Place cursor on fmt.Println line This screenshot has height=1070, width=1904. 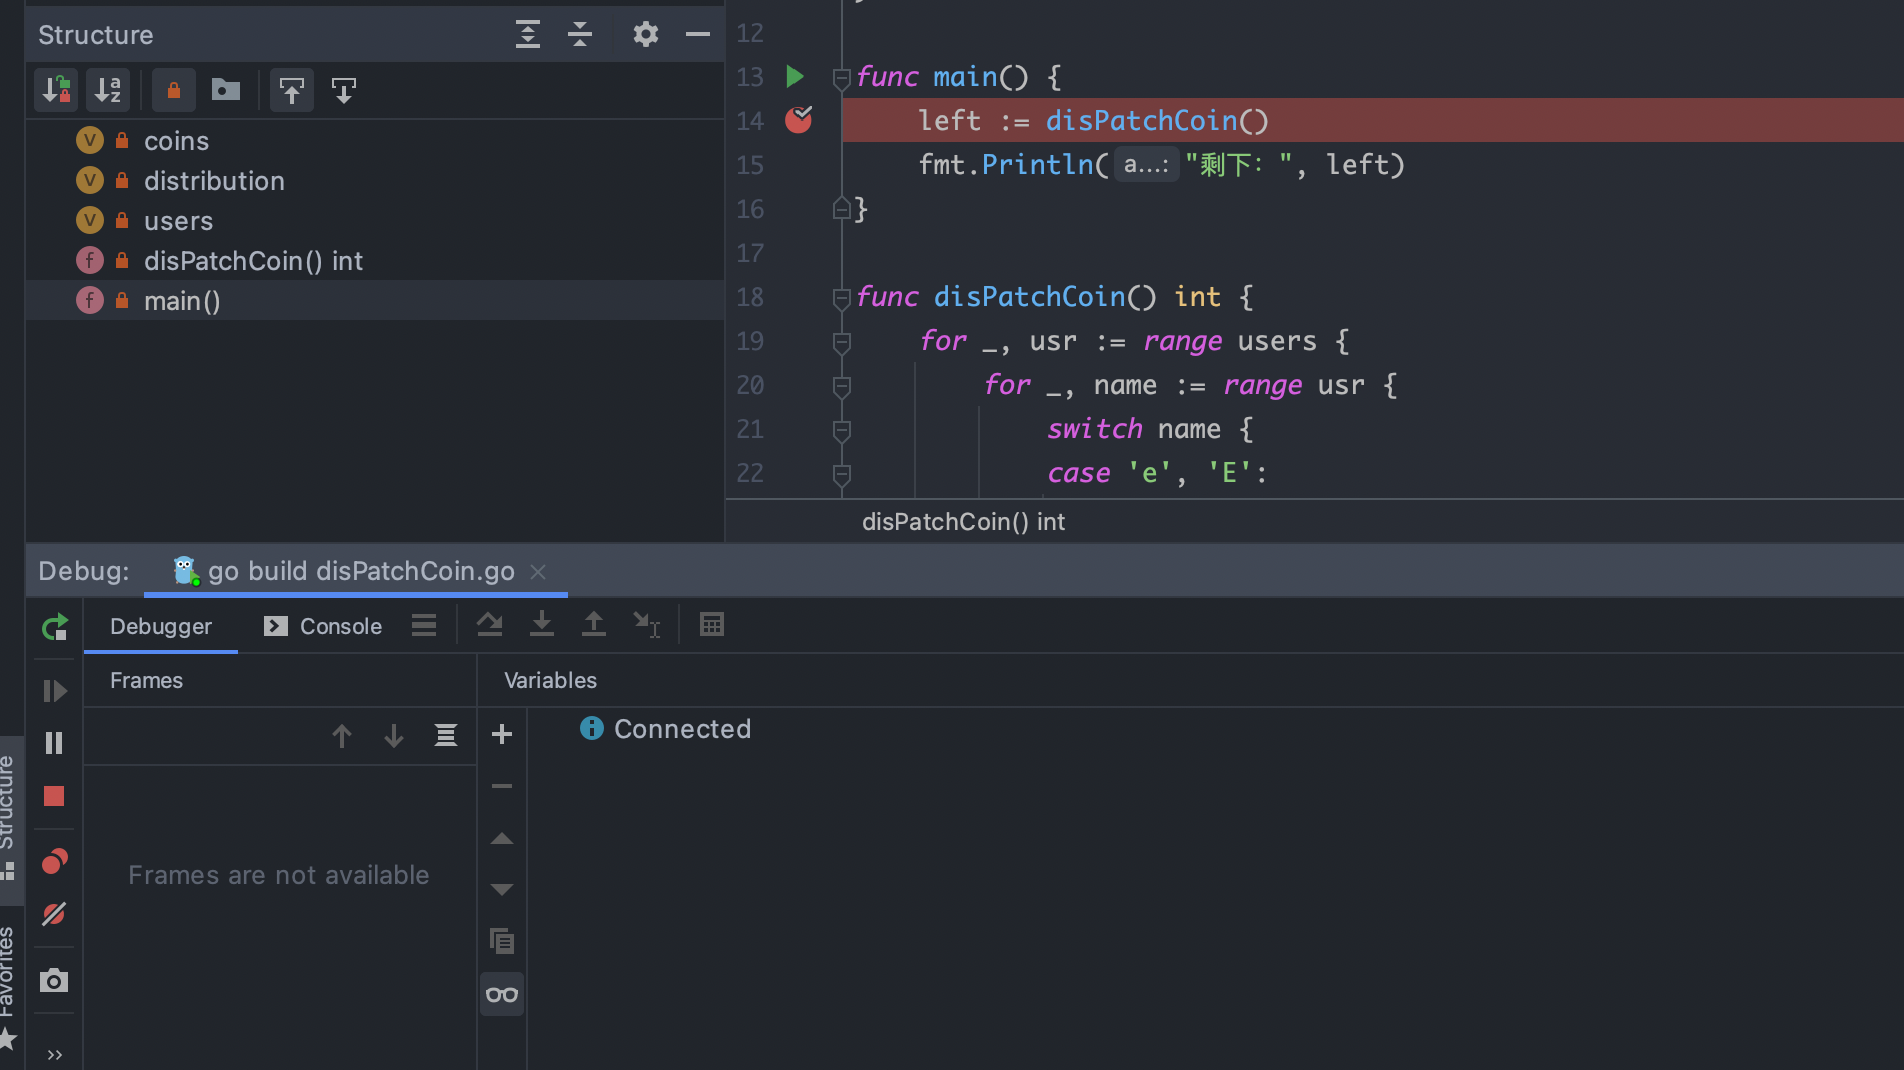click(x=1162, y=165)
